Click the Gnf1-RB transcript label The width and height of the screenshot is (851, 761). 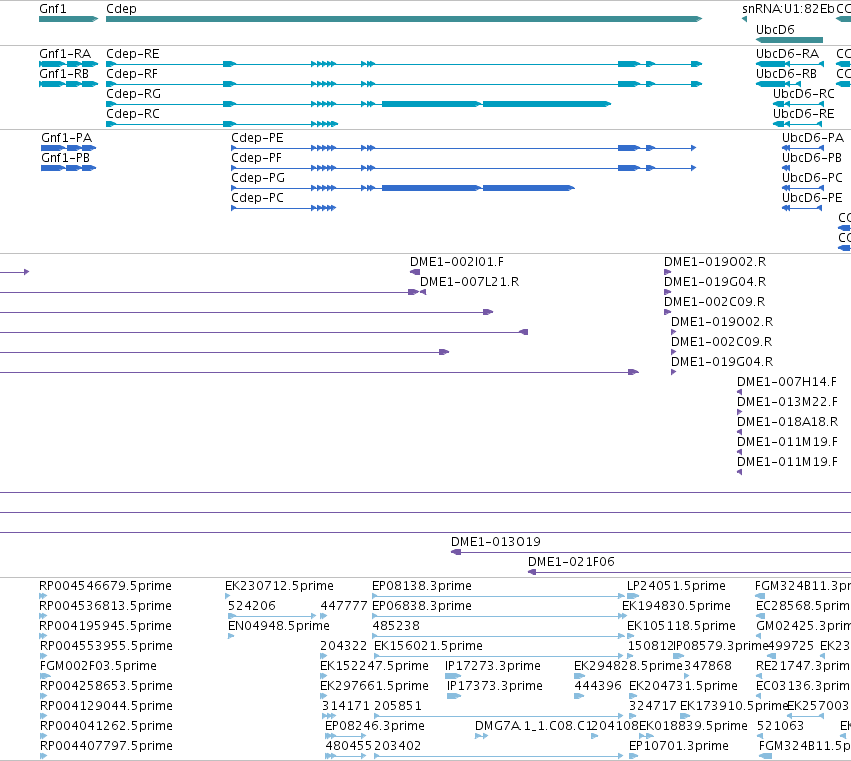(x=64, y=73)
